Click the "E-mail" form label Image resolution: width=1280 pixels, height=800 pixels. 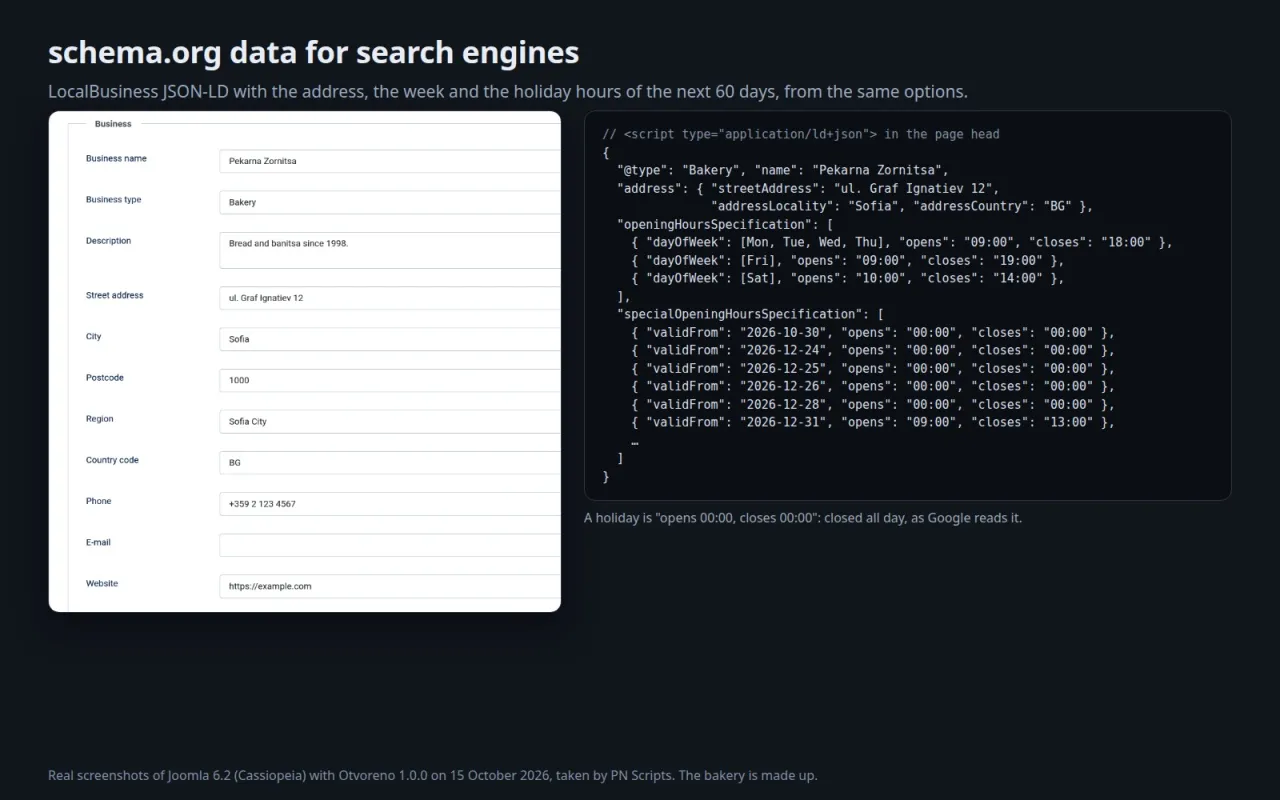98,542
